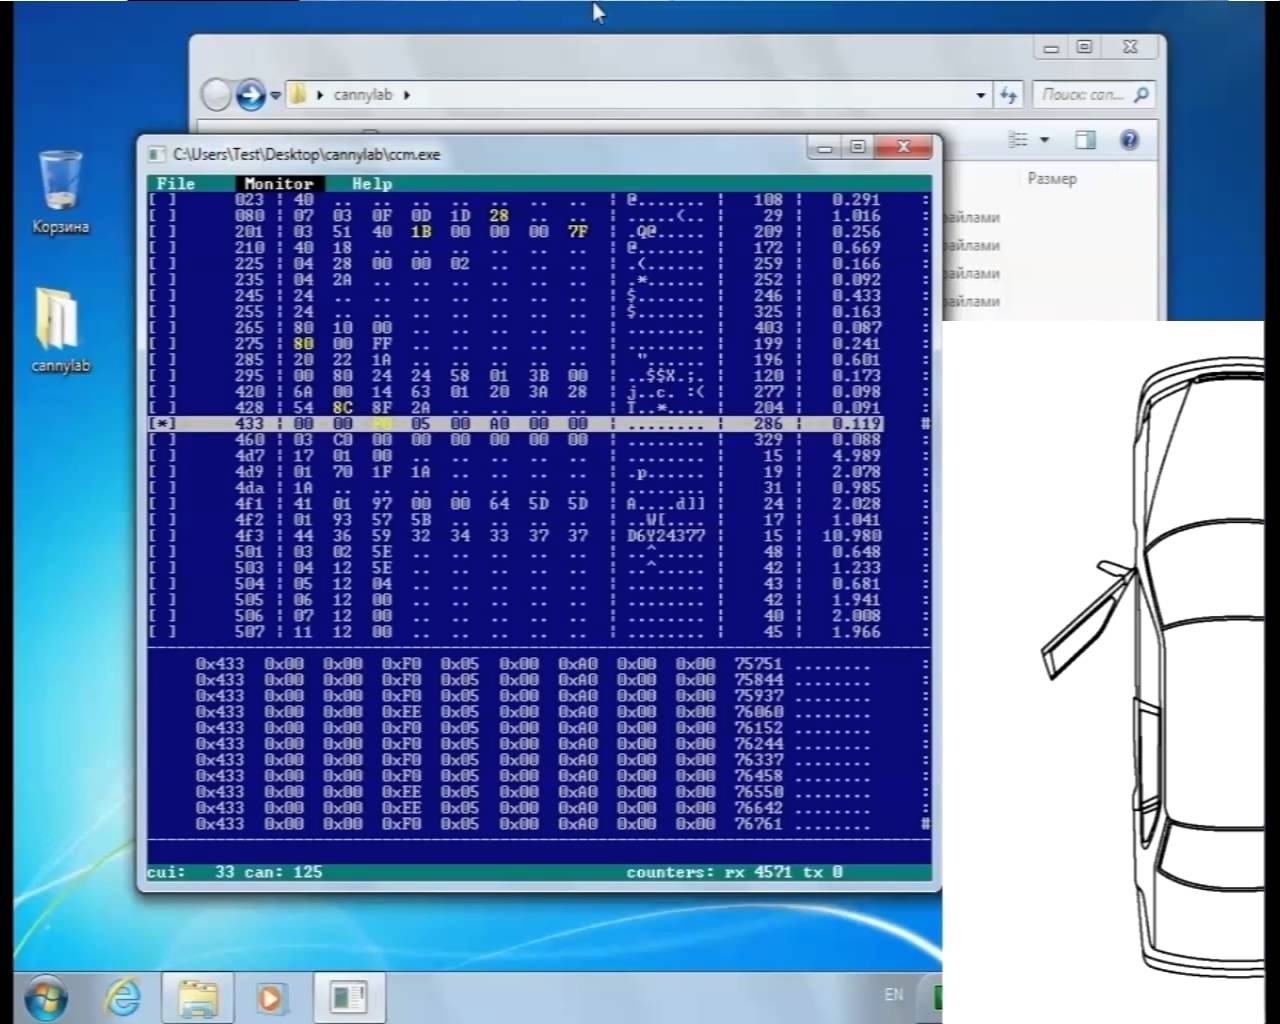
Task: Maximize the ccm.exe console window
Action: pos(858,148)
